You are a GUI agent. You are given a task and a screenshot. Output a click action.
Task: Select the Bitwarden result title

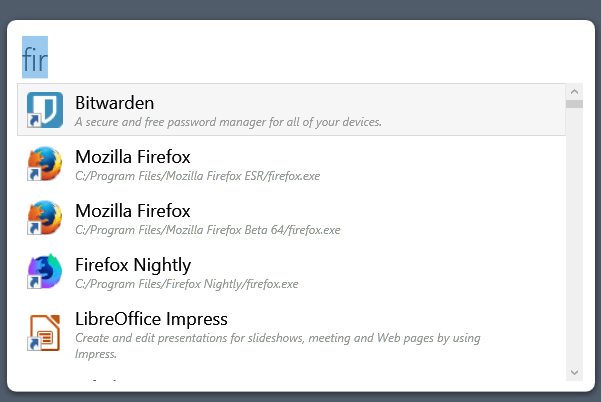click(115, 103)
